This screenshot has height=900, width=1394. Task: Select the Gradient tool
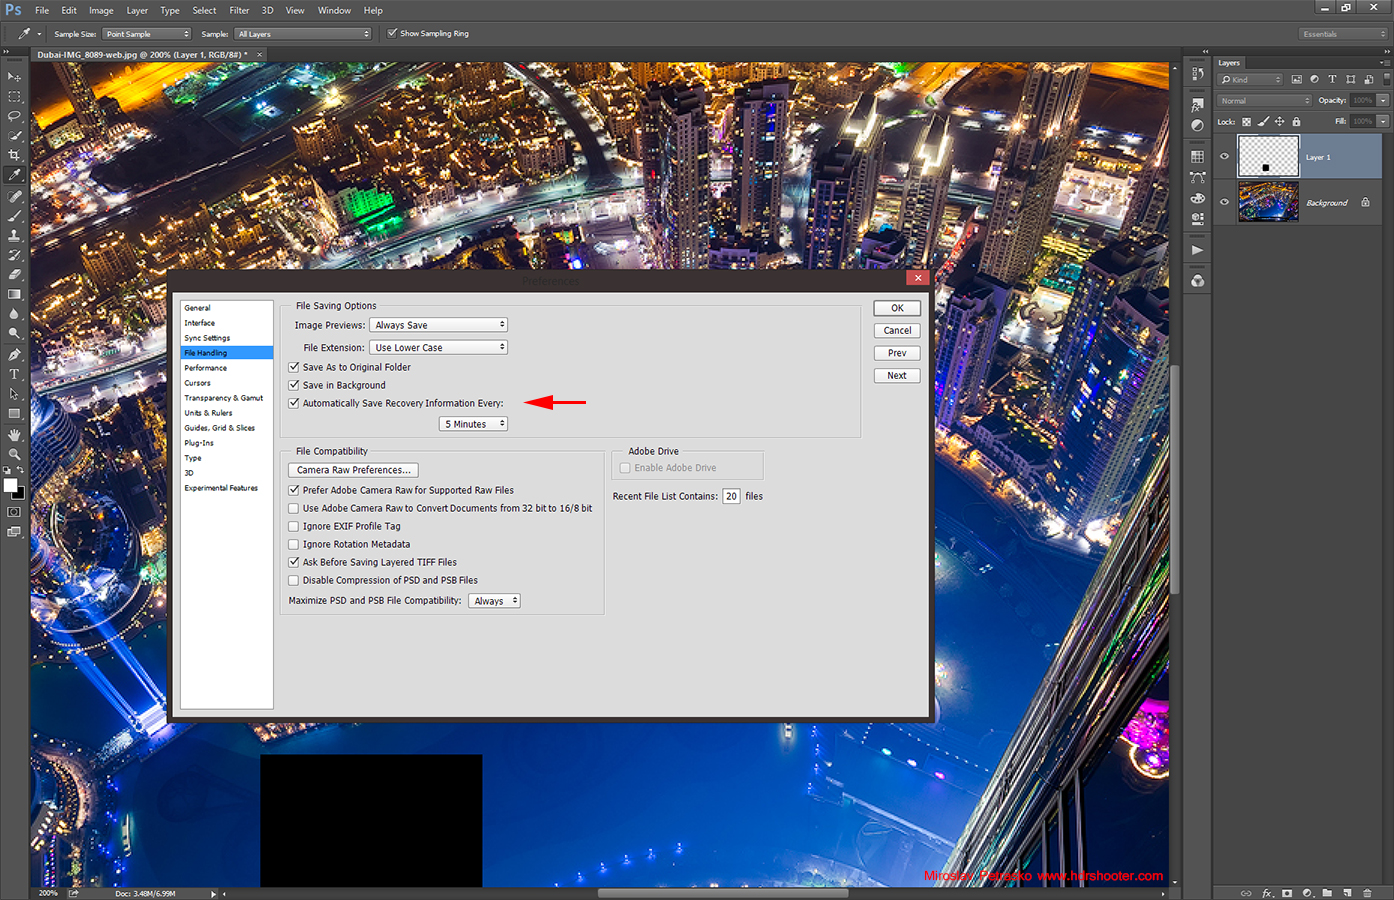14,295
